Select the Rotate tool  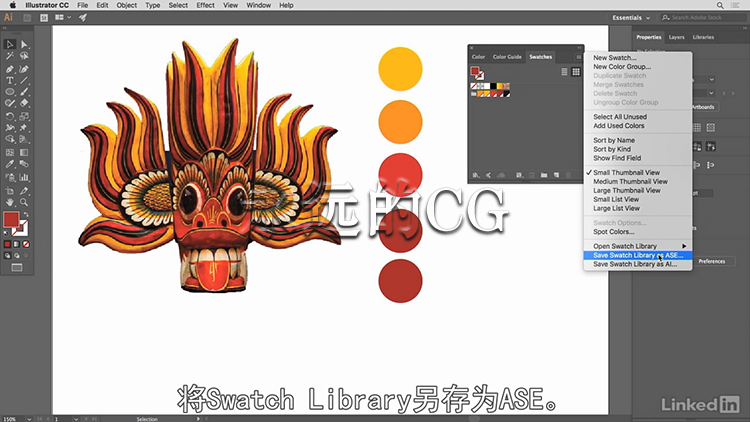[x=10, y=116]
